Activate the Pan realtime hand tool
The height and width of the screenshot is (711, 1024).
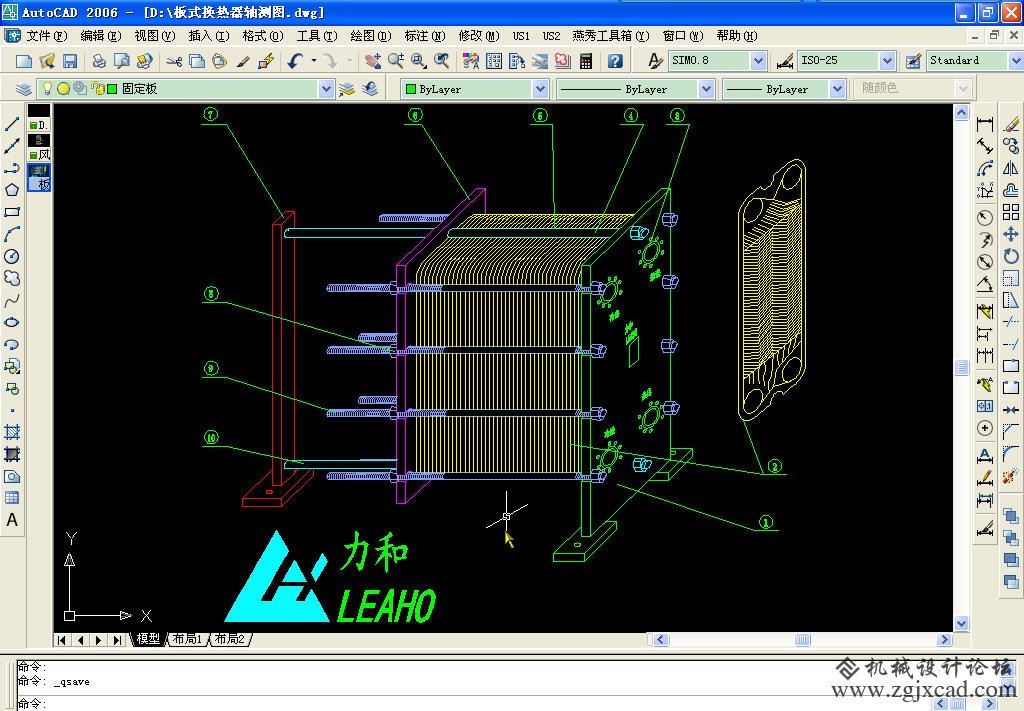373,61
